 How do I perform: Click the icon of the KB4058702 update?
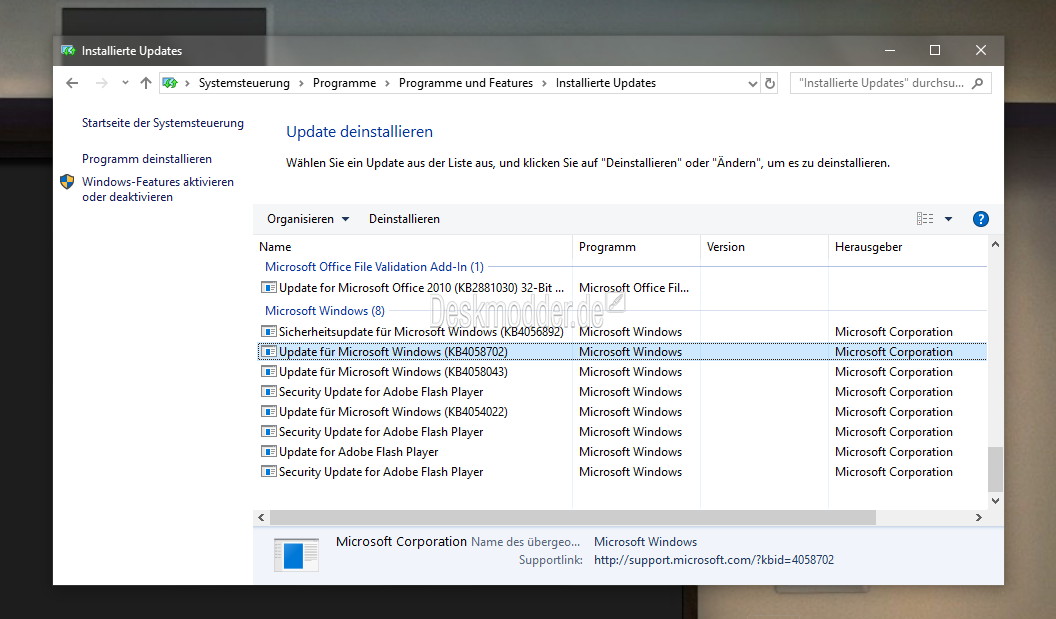pyautogui.click(x=269, y=352)
